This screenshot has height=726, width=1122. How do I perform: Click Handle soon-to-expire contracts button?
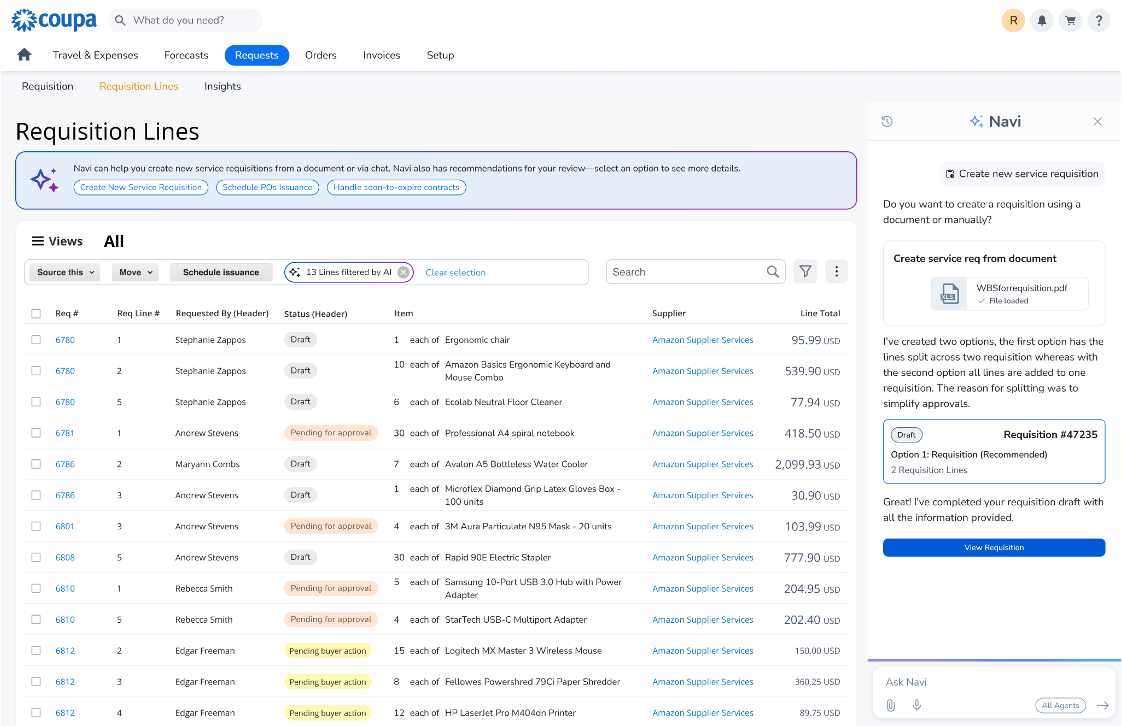click(x=396, y=187)
